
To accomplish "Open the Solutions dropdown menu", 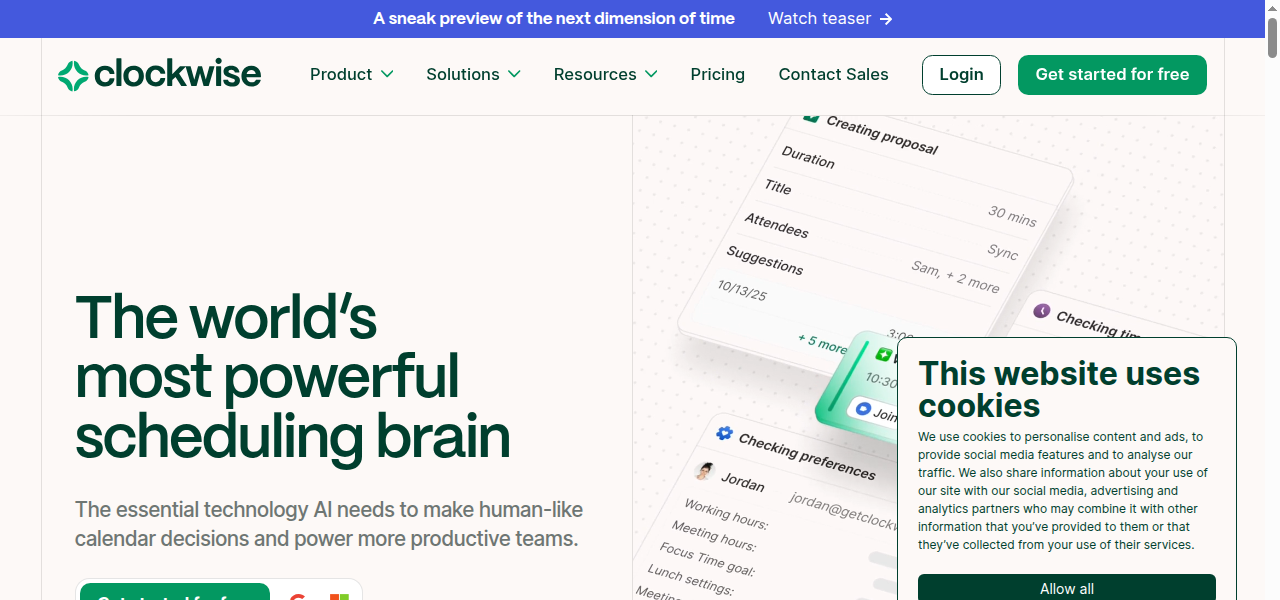I will click(x=473, y=75).
